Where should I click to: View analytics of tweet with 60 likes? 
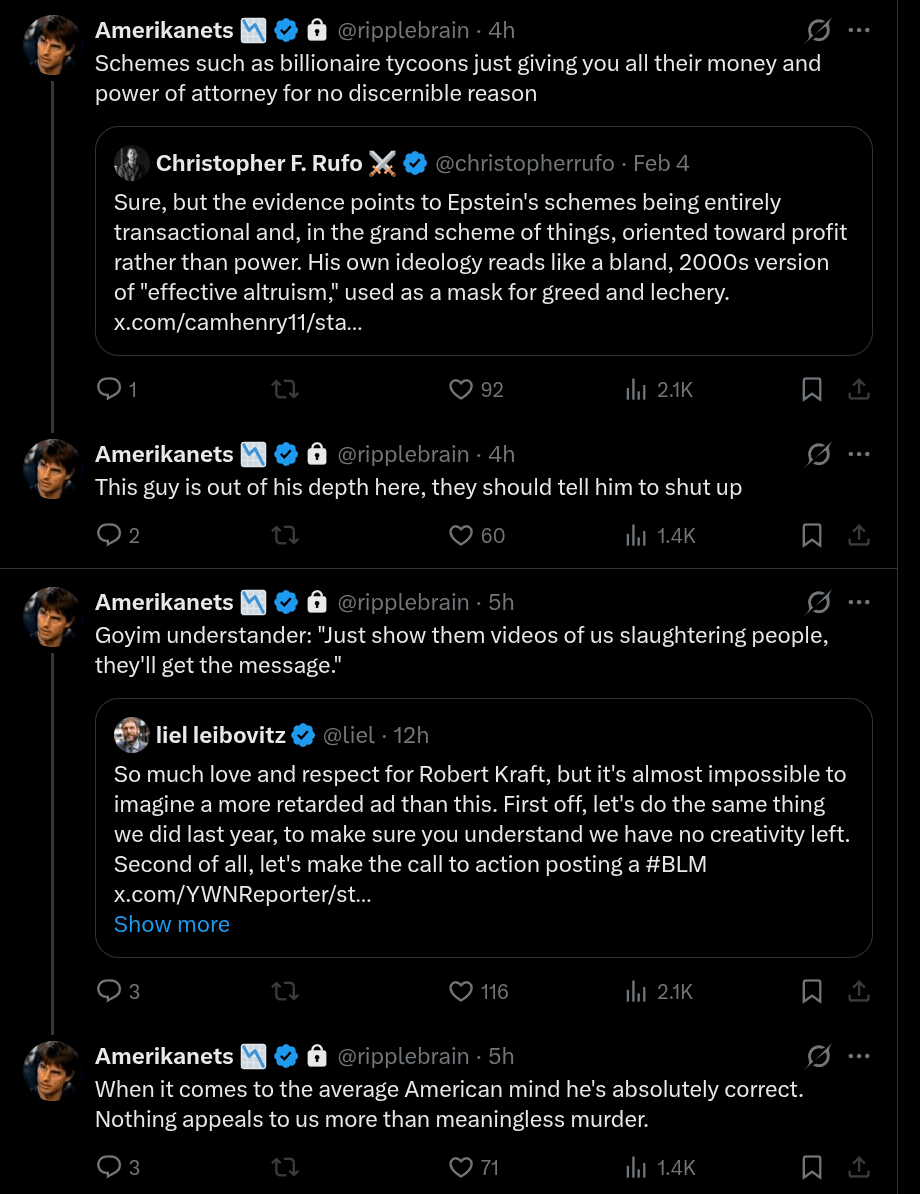pos(636,535)
